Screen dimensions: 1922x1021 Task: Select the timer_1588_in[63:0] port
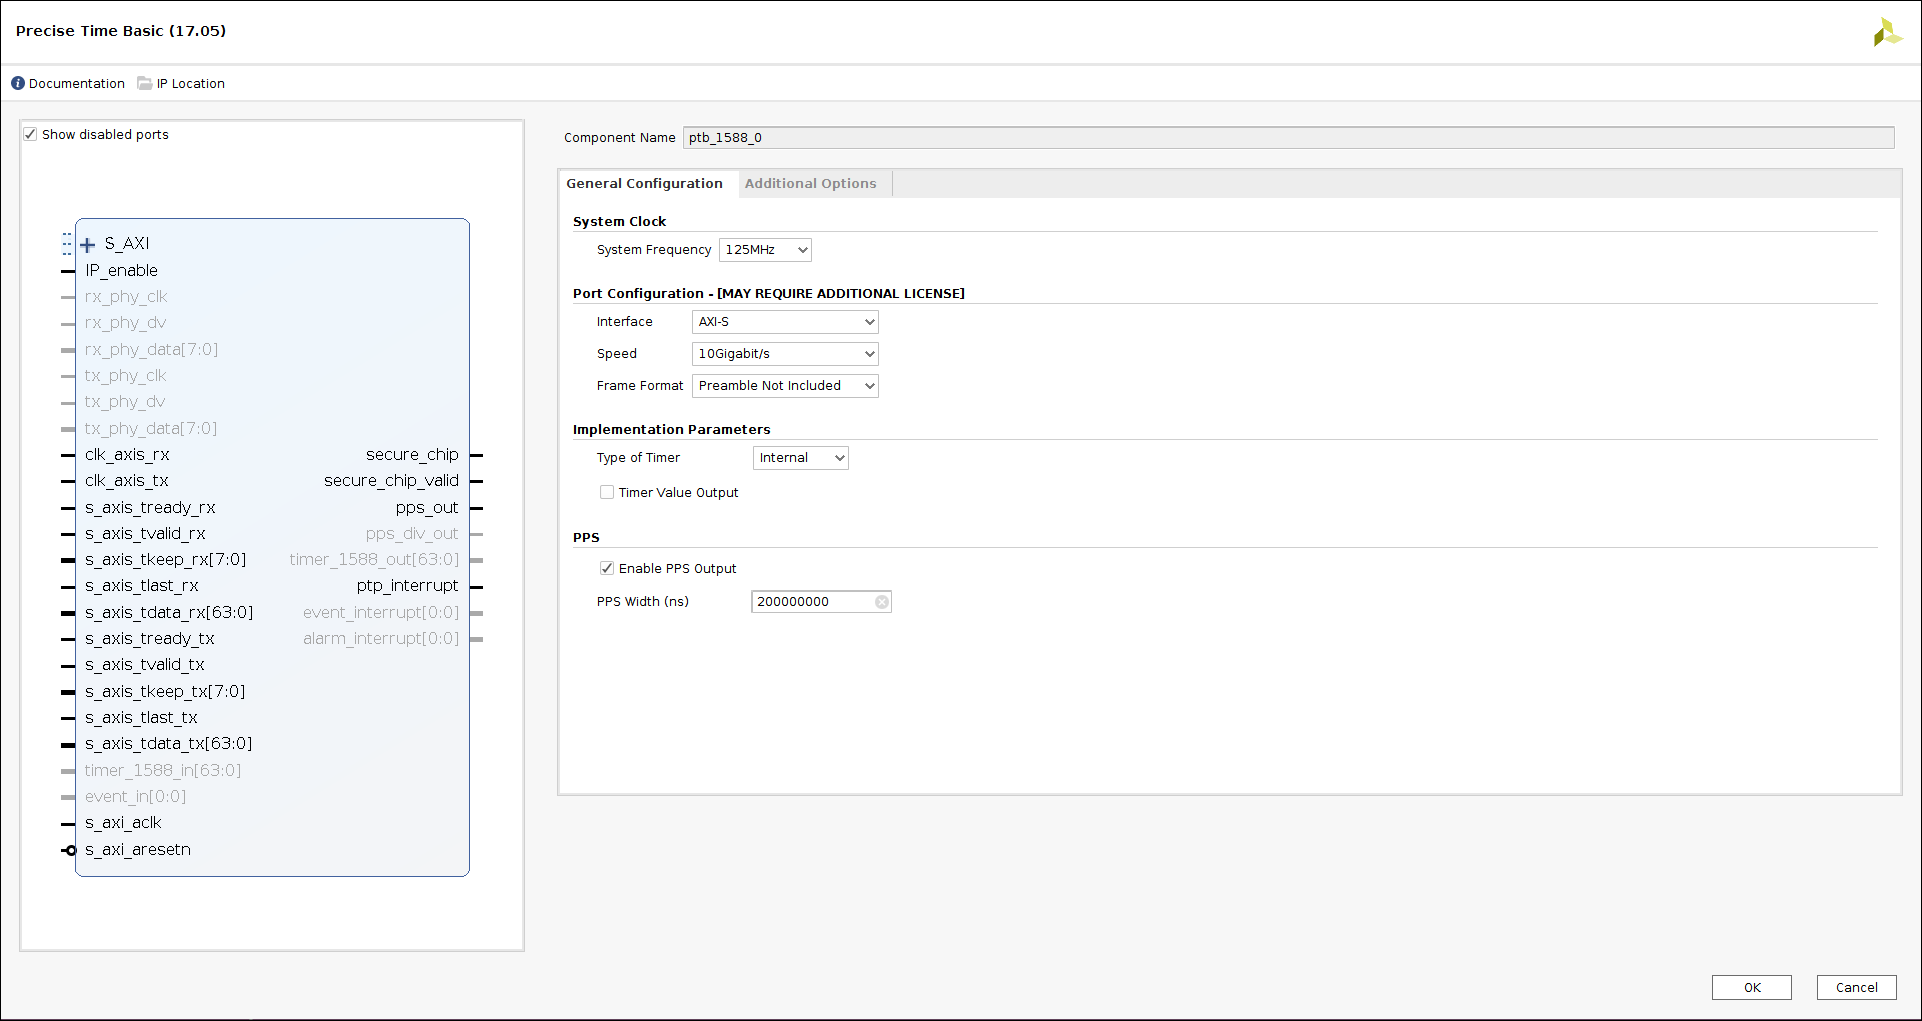click(x=163, y=771)
